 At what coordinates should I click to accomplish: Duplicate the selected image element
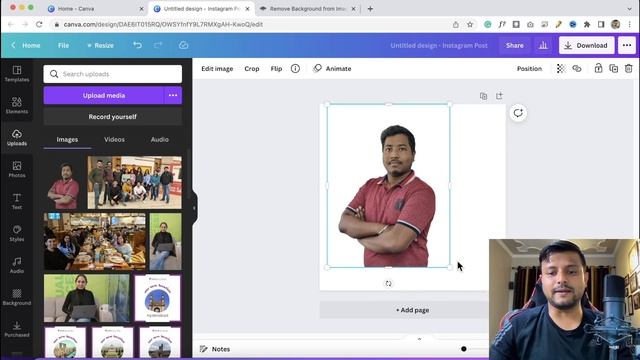point(613,69)
